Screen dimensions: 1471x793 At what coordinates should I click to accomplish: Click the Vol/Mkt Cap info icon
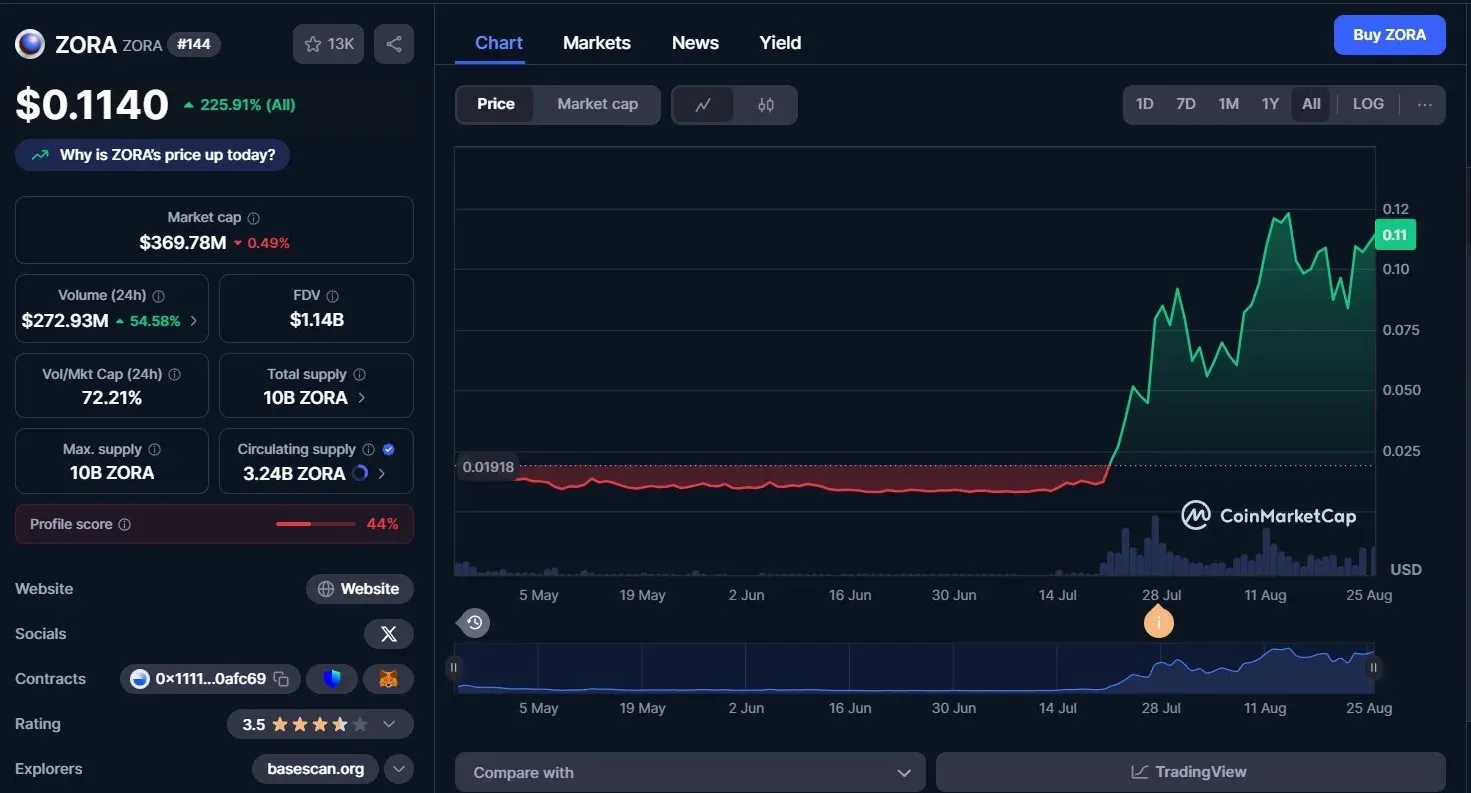click(175, 375)
